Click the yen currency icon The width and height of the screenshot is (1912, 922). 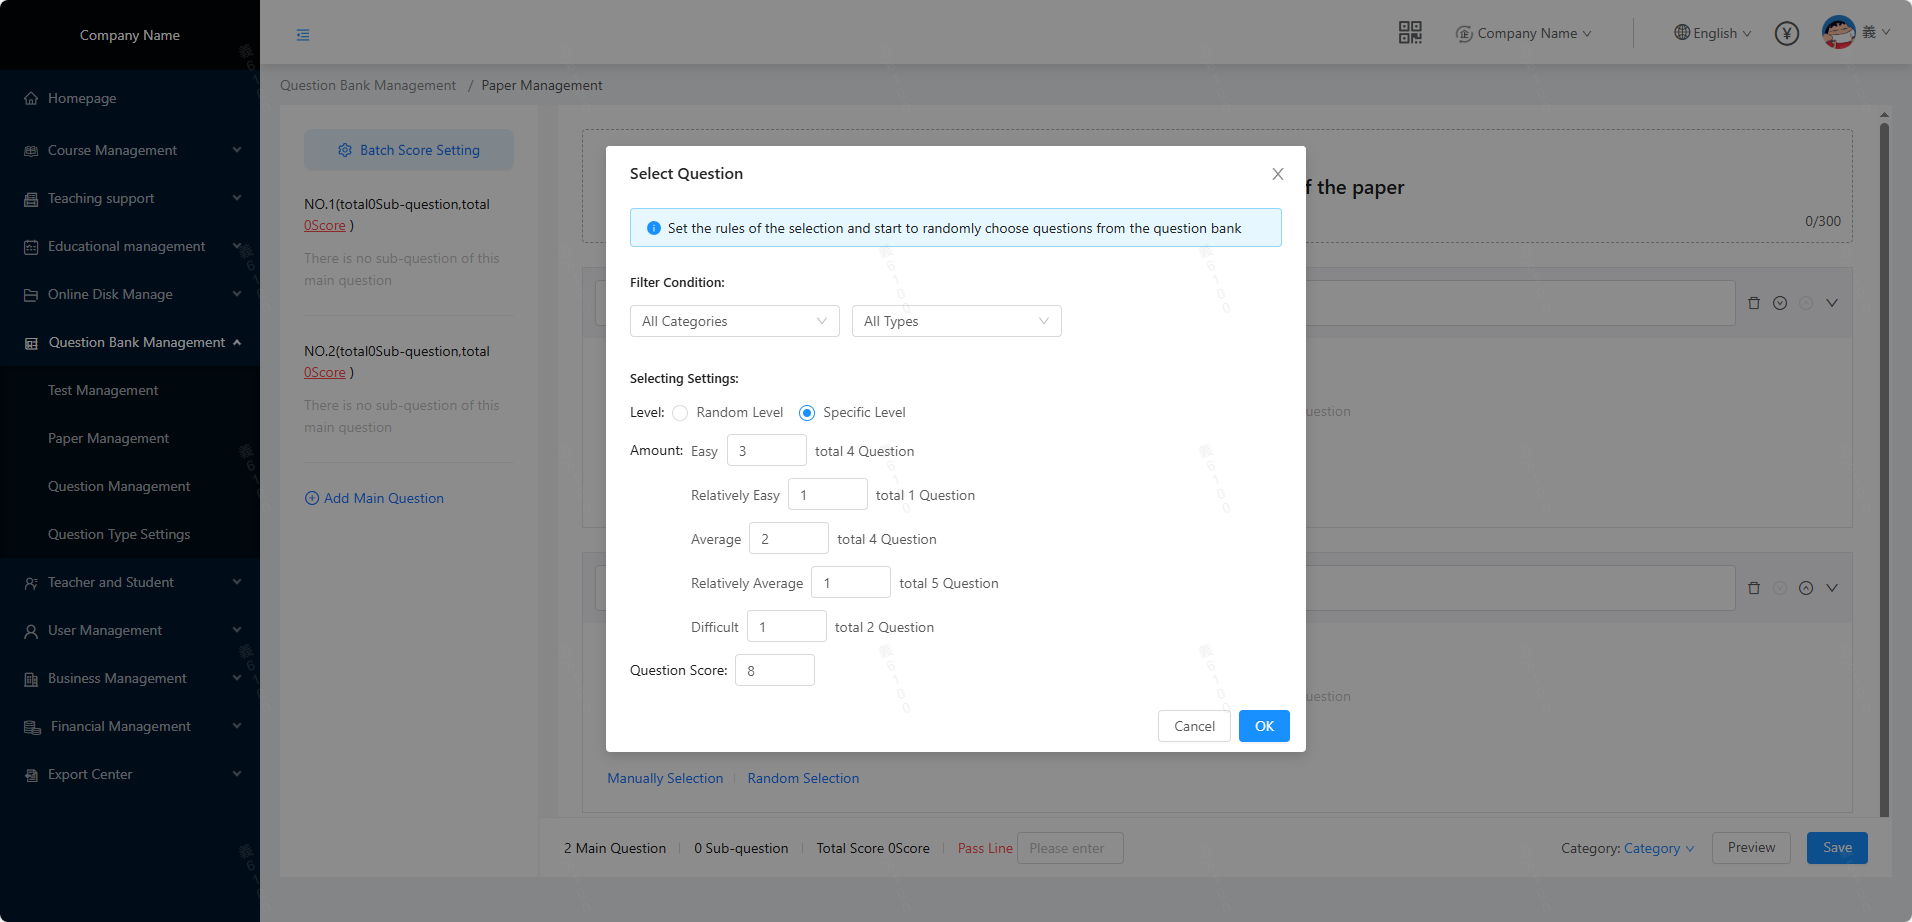click(x=1786, y=34)
